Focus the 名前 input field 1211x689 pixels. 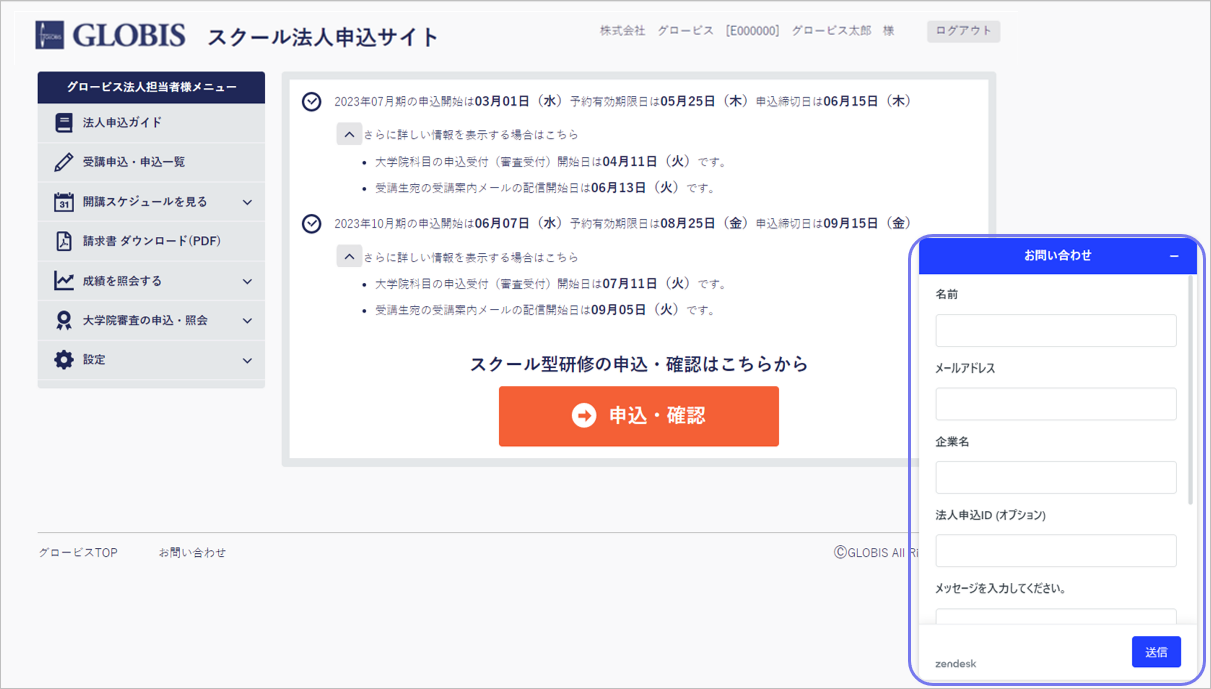point(1056,331)
